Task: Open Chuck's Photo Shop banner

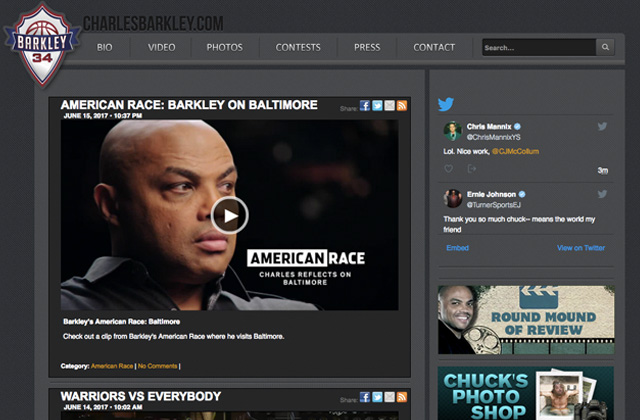Action: (526, 393)
